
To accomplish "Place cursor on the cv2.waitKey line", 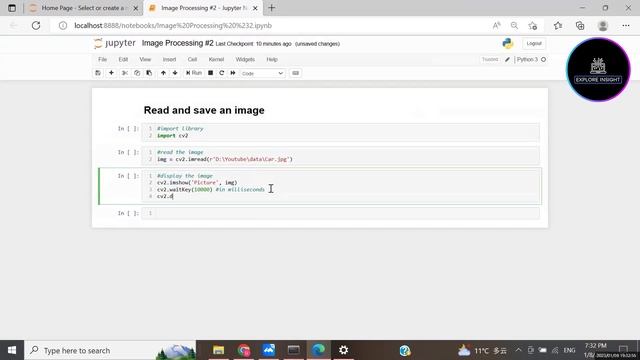I will [211, 189].
